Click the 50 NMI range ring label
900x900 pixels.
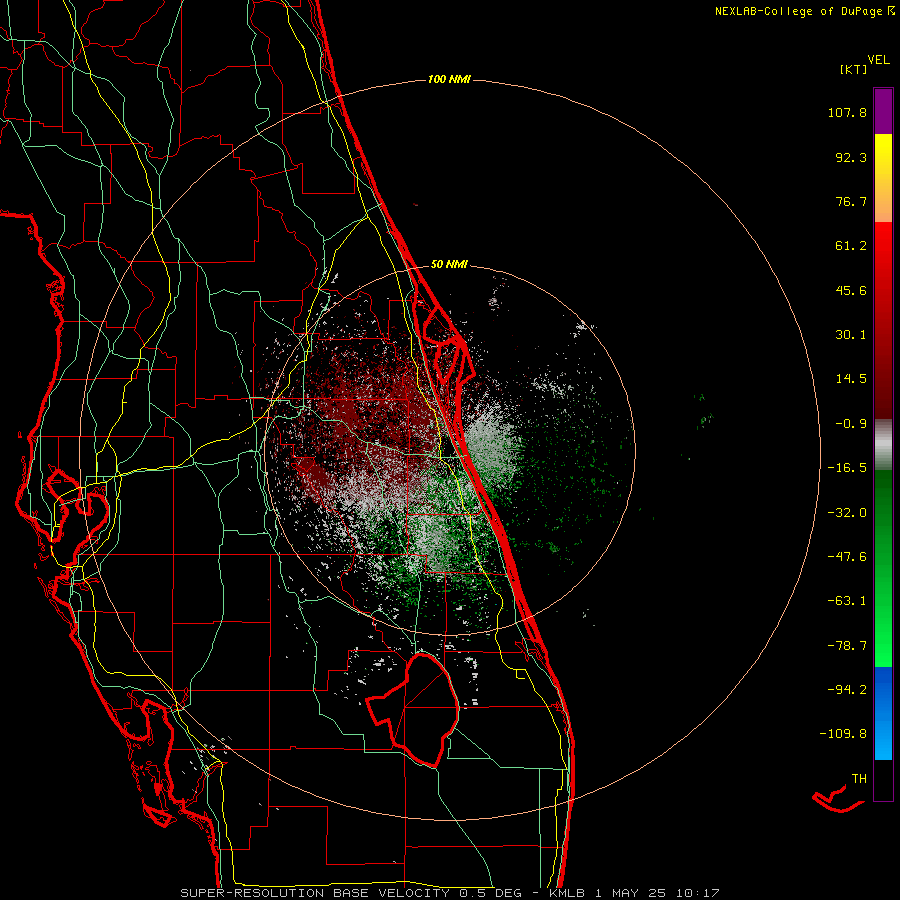(449, 265)
